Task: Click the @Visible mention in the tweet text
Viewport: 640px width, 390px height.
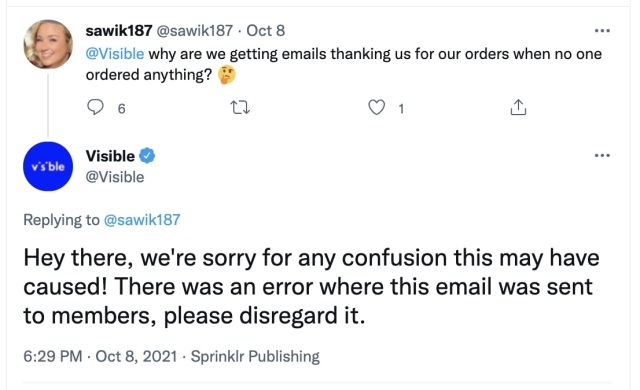Action: [115, 54]
